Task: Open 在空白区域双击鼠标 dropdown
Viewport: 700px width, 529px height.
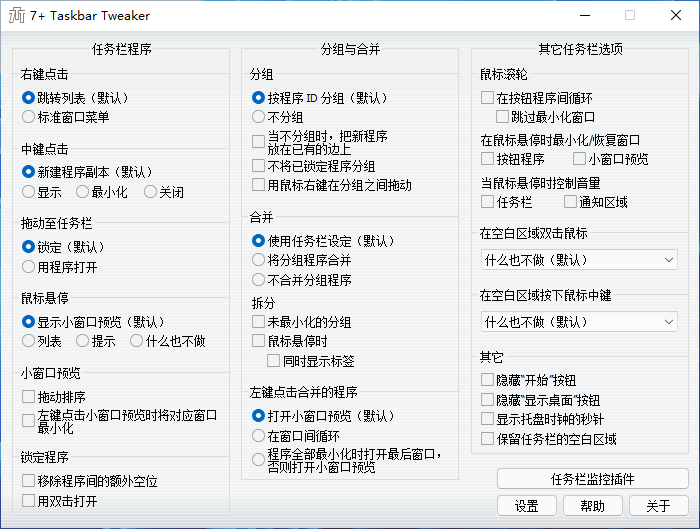Action: click(x=579, y=260)
